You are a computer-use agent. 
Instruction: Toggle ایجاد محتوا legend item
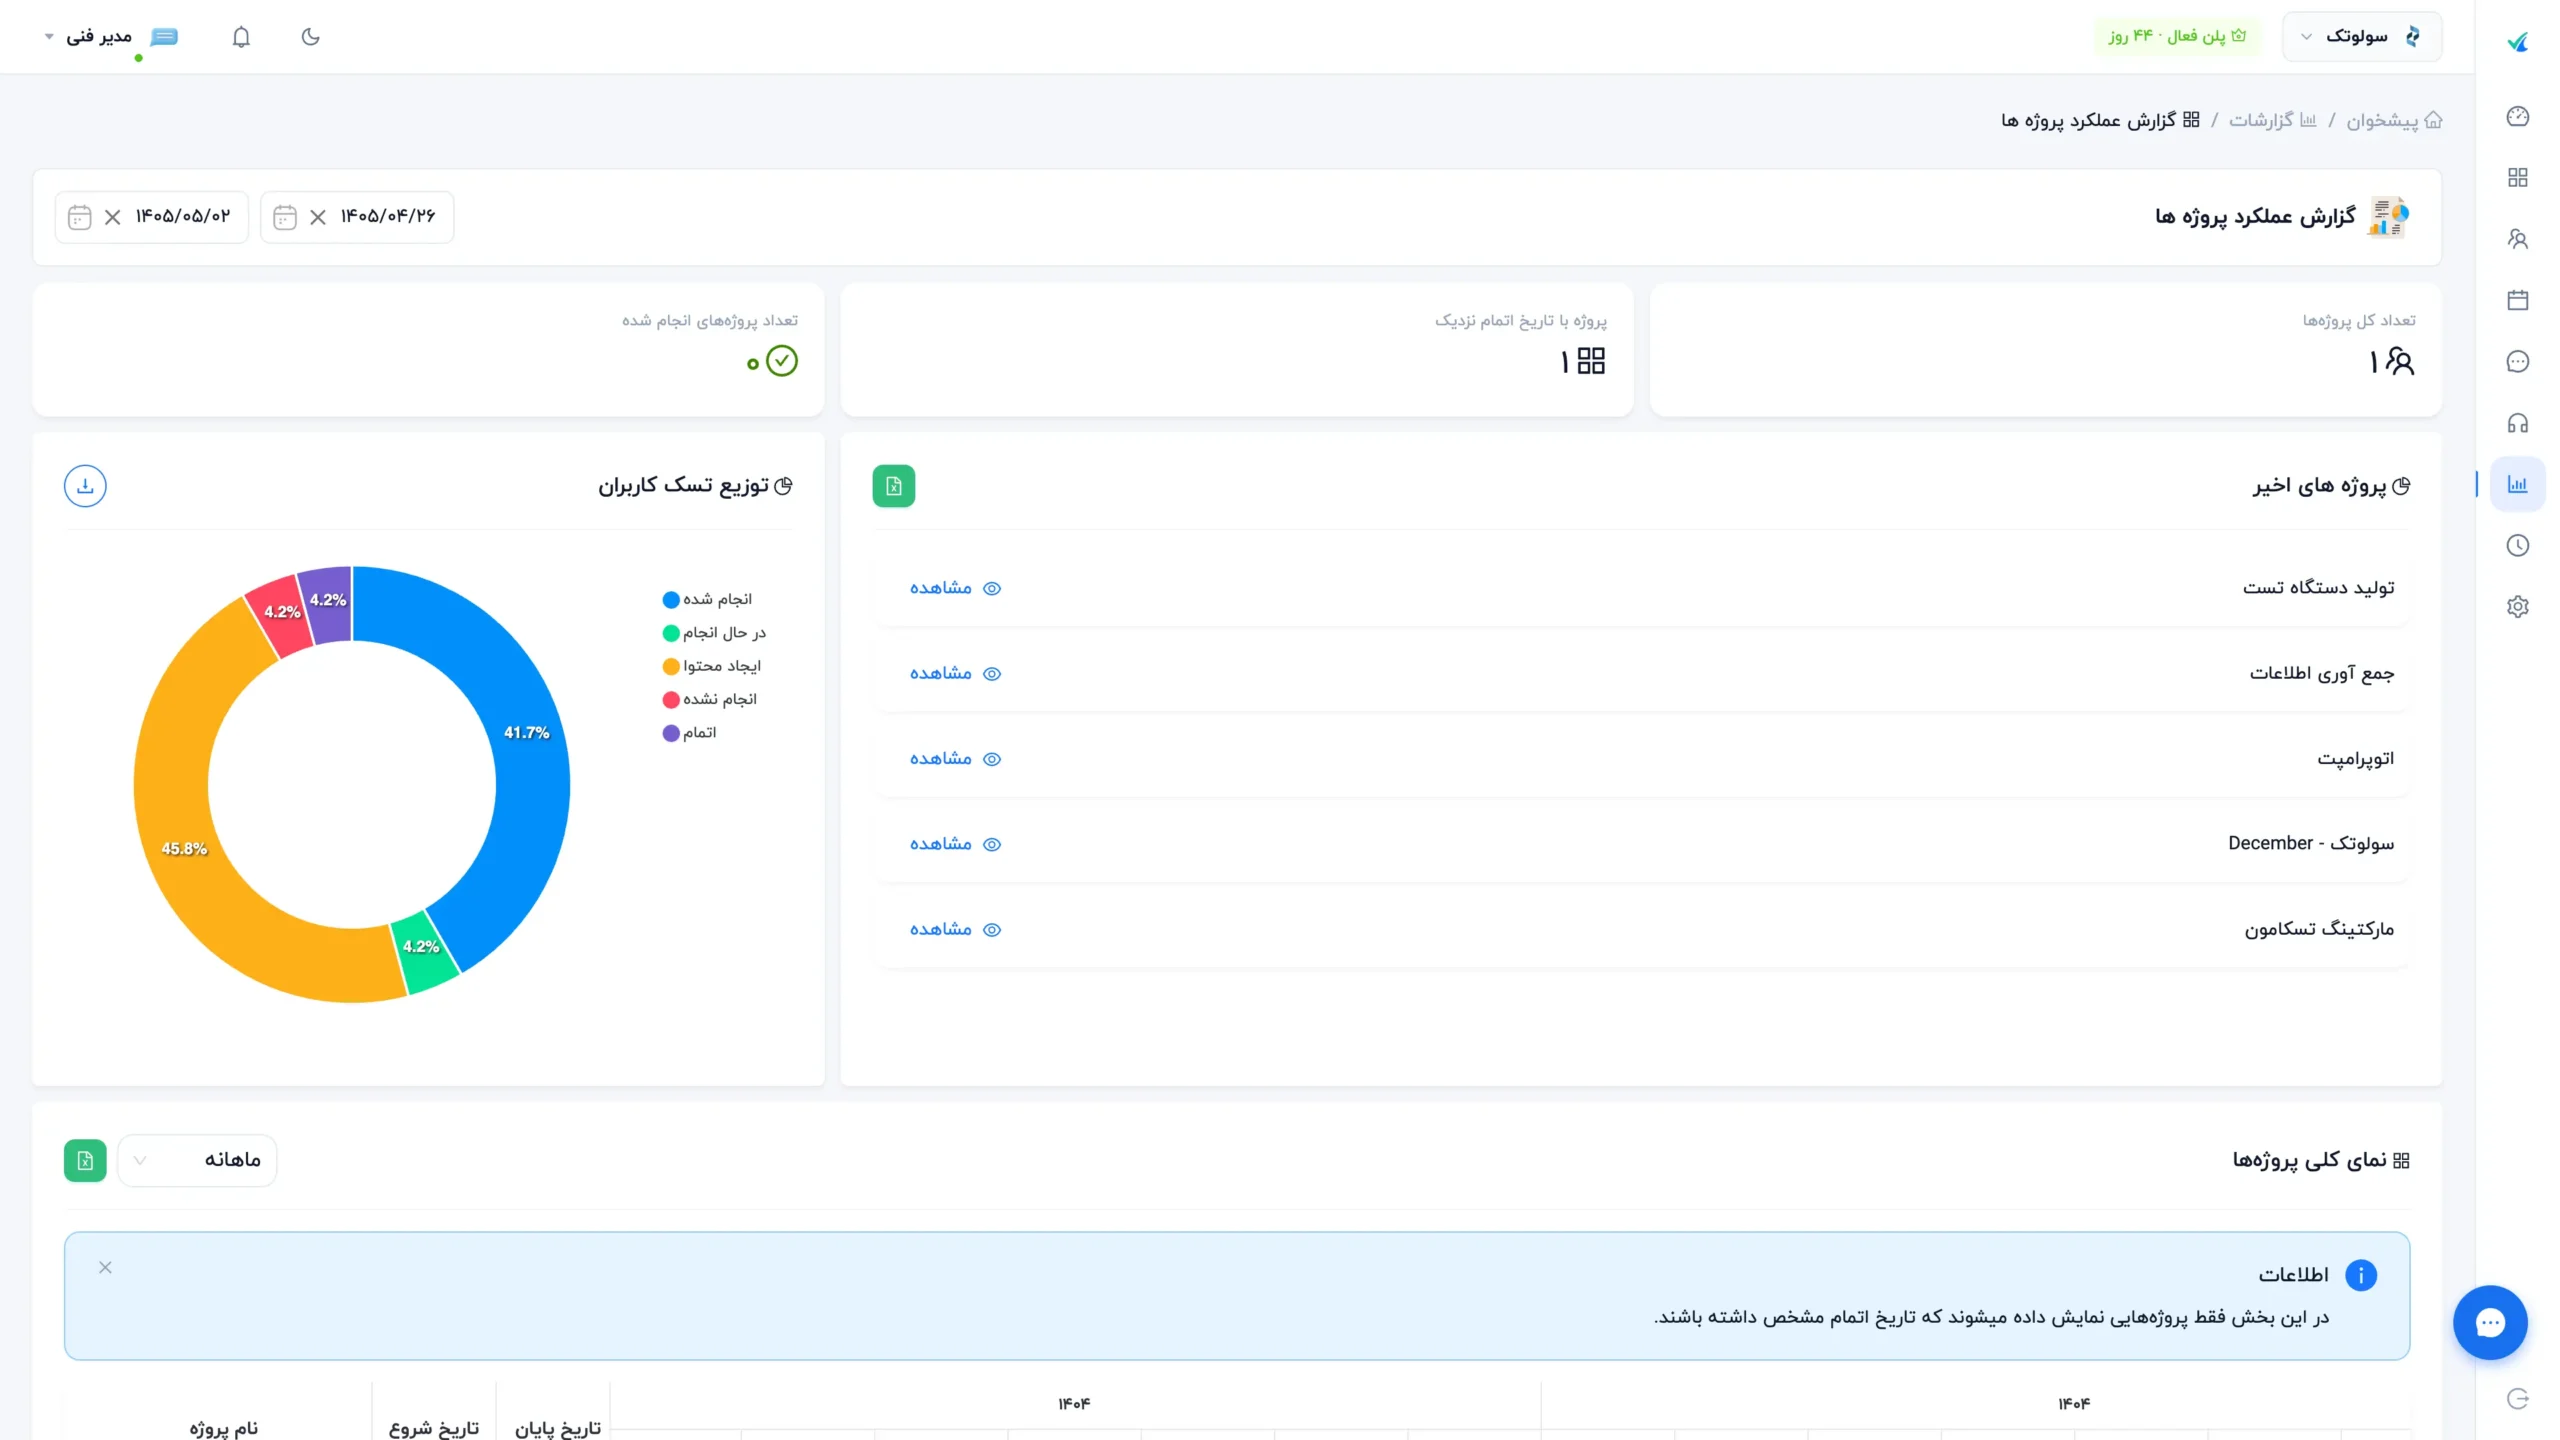coord(711,666)
